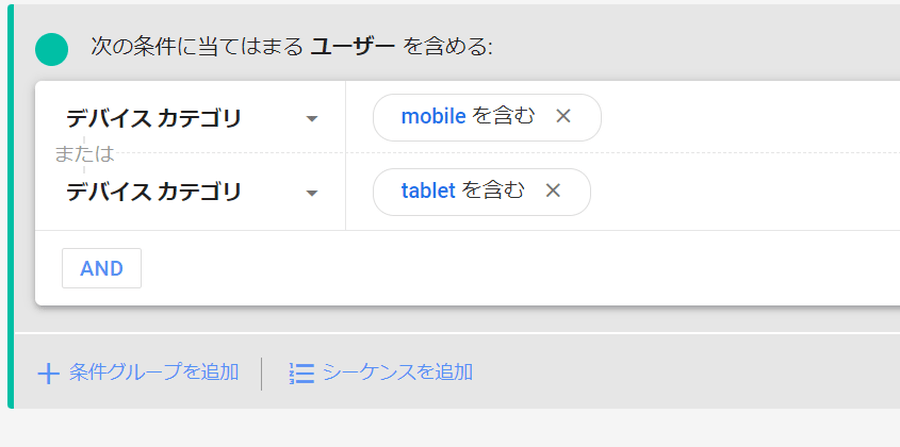The height and width of the screenshot is (447, 900).
Task: Click the または label between the rows
Action: coord(84,154)
